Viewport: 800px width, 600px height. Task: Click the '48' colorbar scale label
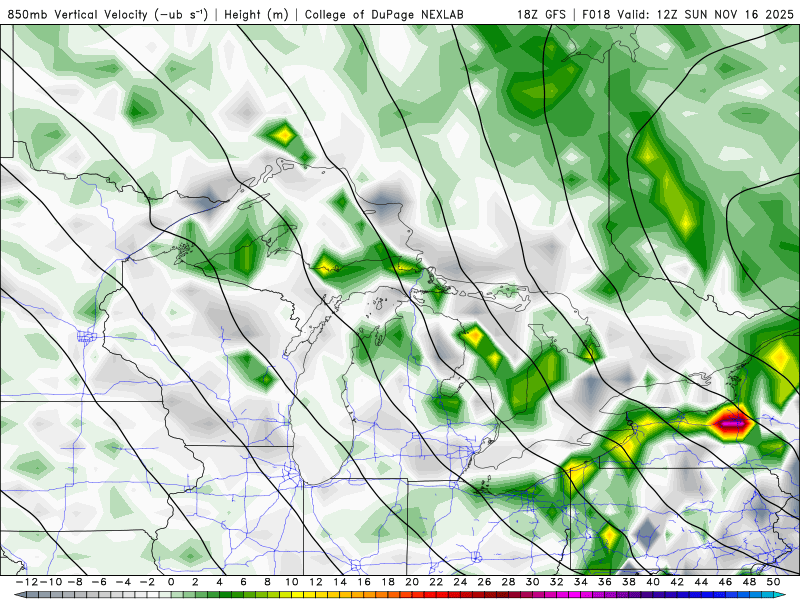tap(749, 582)
